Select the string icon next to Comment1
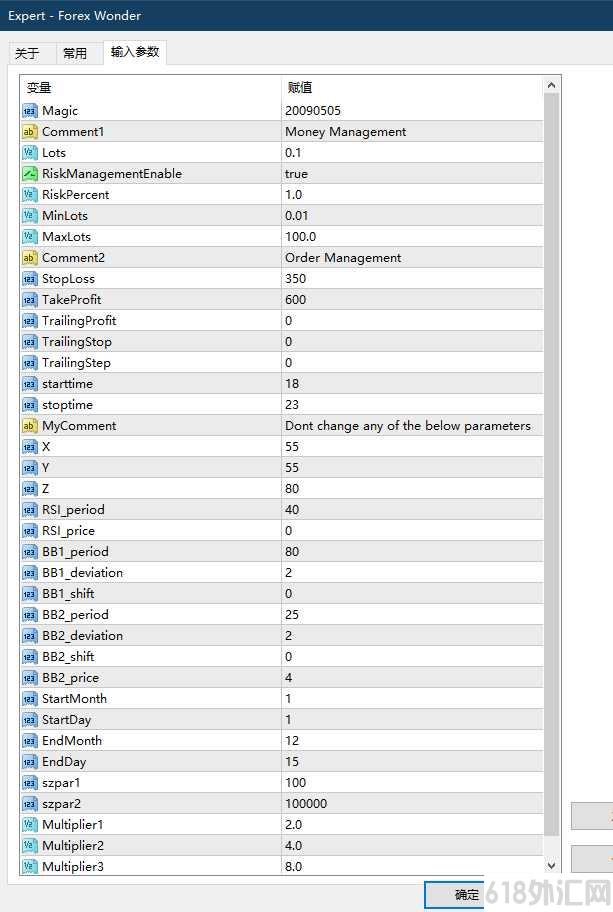 coord(30,131)
